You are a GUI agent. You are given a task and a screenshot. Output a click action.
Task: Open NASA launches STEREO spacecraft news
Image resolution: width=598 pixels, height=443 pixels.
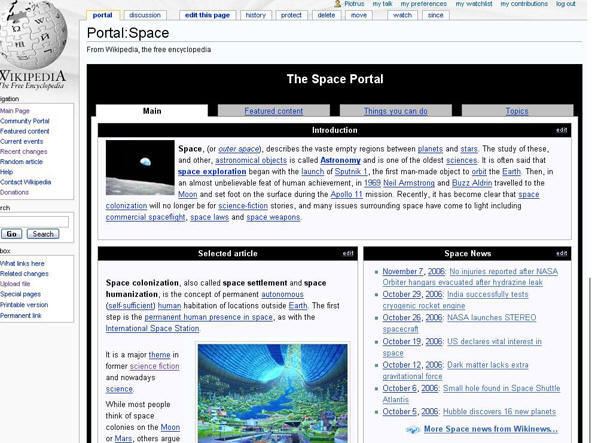pos(492,318)
